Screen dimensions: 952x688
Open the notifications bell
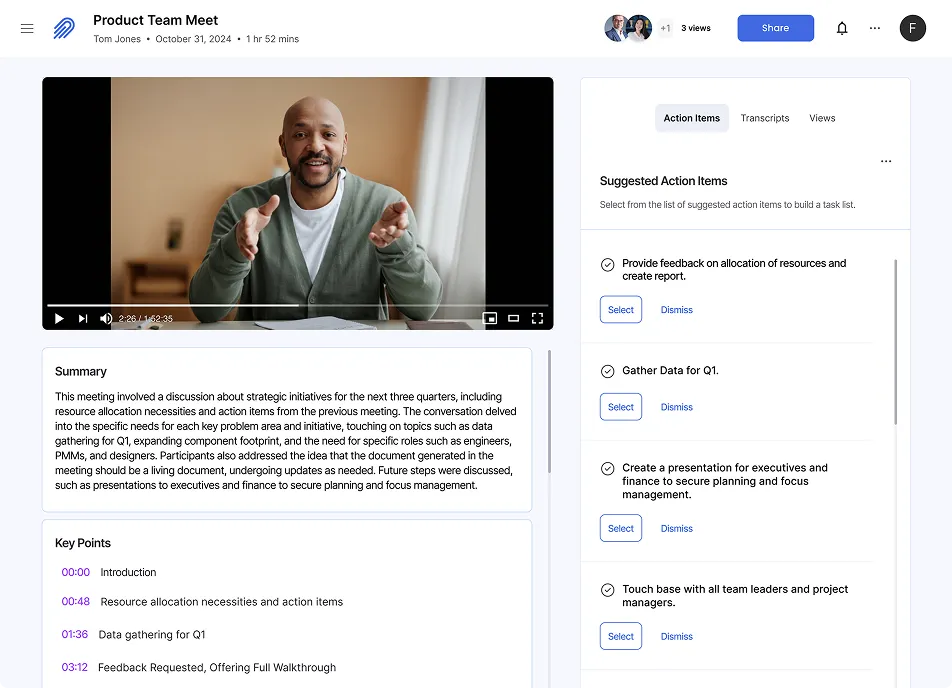click(842, 28)
